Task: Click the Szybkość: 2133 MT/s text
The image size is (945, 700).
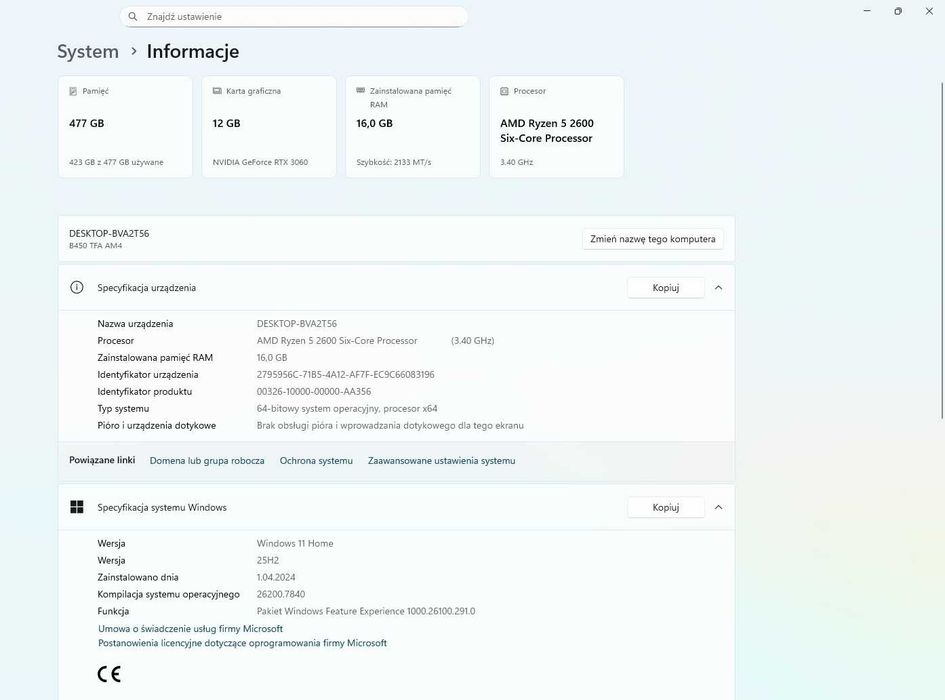Action: [x=394, y=162]
